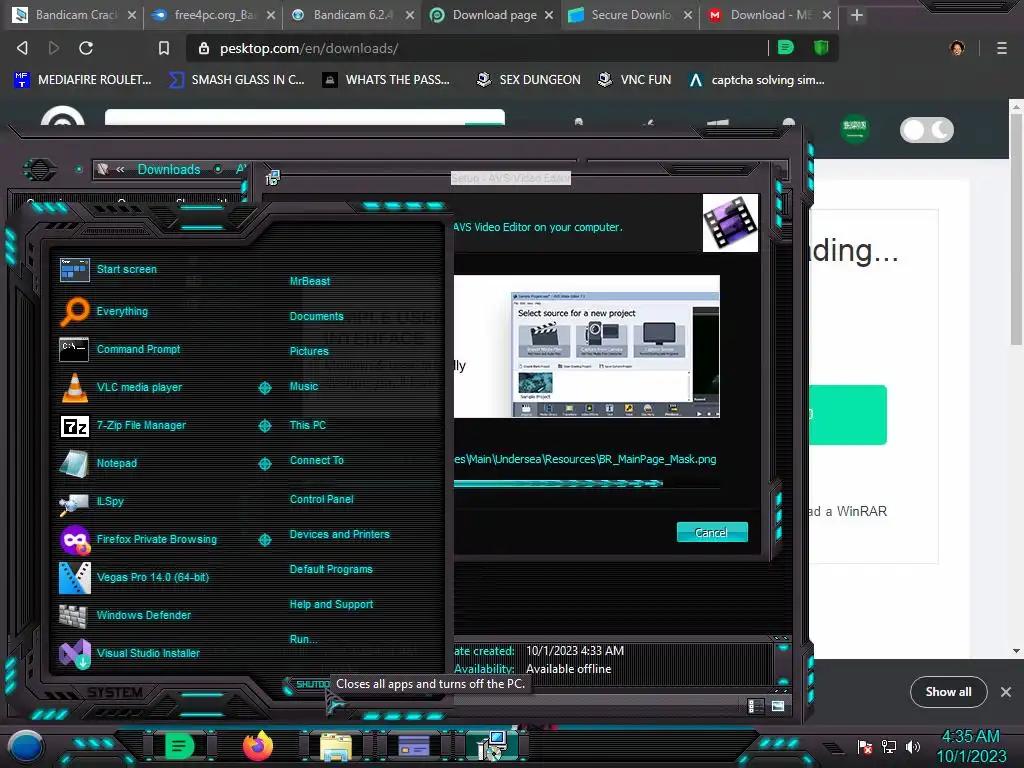Image resolution: width=1024 pixels, height=768 pixels.
Task: Go back in browser
Action: coord(22,48)
